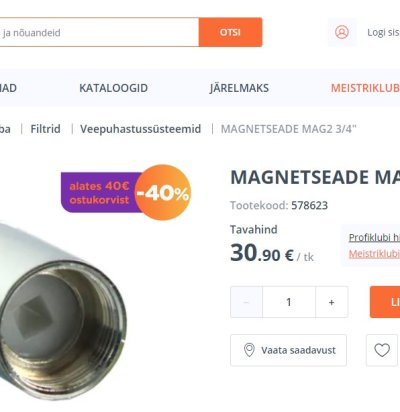Click the location pin icon
The image size is (400, 412).
coord(249,350)
